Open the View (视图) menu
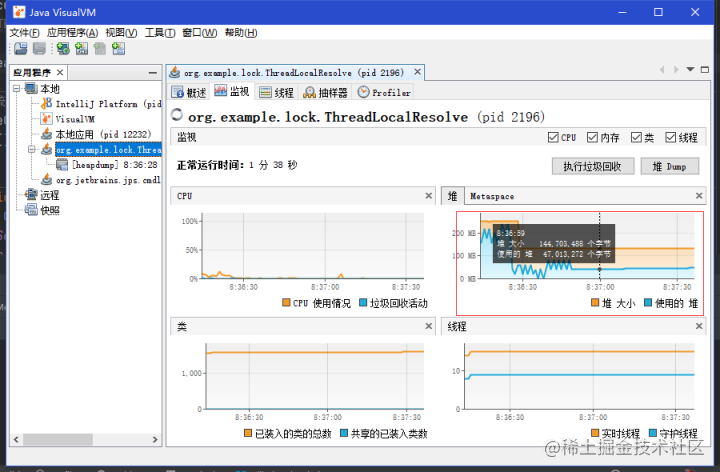720x472 pixels. click(x=121, y=33)
